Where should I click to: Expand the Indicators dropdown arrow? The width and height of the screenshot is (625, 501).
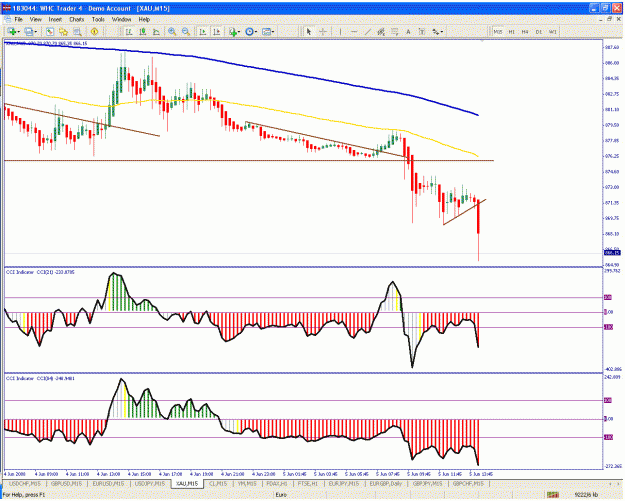tap(240, 32)
